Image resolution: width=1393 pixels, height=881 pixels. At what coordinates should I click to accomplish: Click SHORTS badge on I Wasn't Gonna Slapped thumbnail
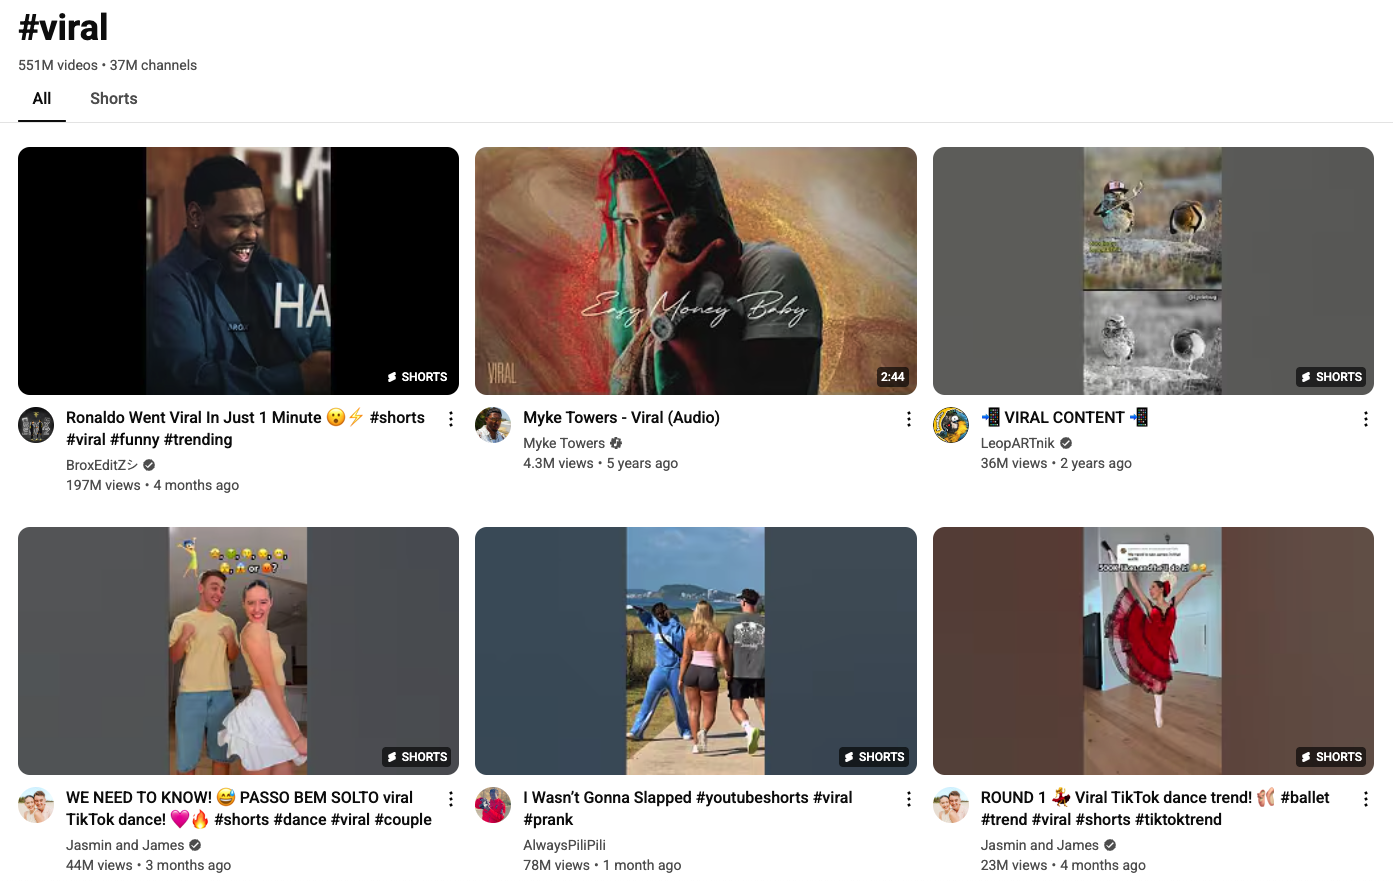[874, 757]
